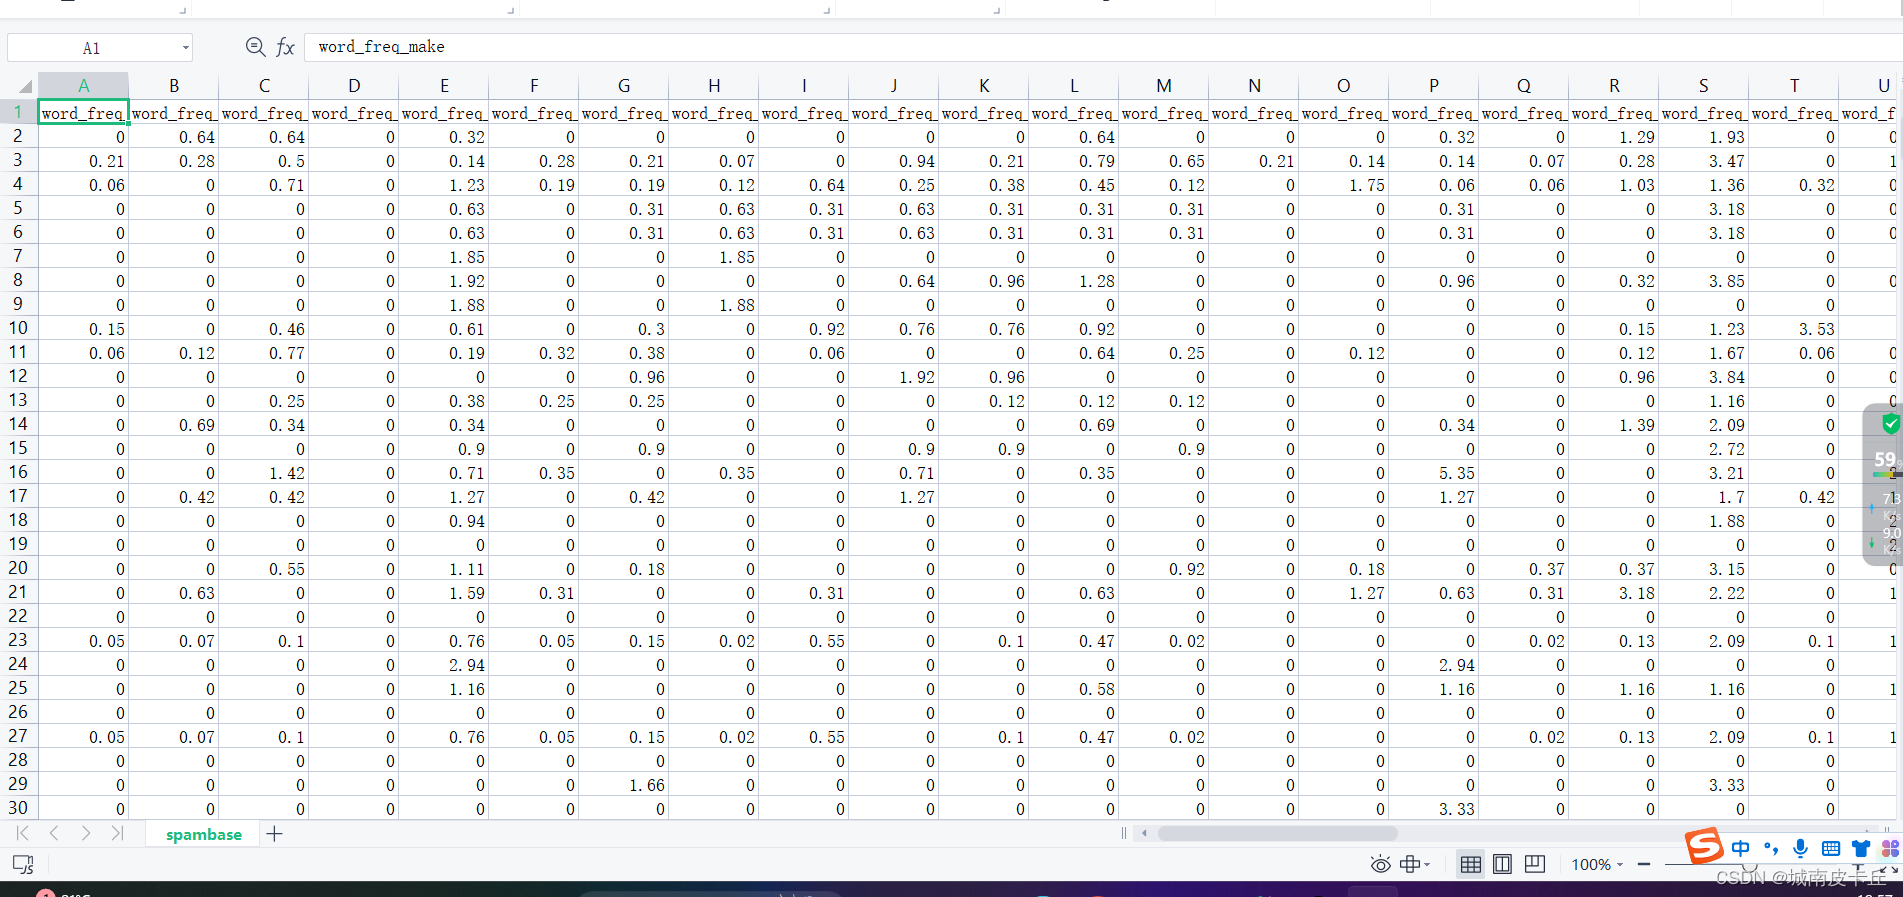Screen dimensions: 1903x897
Task: Open the 100% zoom level dropdown
Action: coord(1597,864)
